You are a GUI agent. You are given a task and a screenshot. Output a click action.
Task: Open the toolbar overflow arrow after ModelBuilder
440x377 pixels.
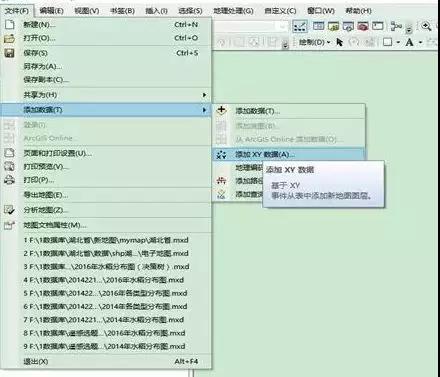pyautogui.click(x=409, y=29)
